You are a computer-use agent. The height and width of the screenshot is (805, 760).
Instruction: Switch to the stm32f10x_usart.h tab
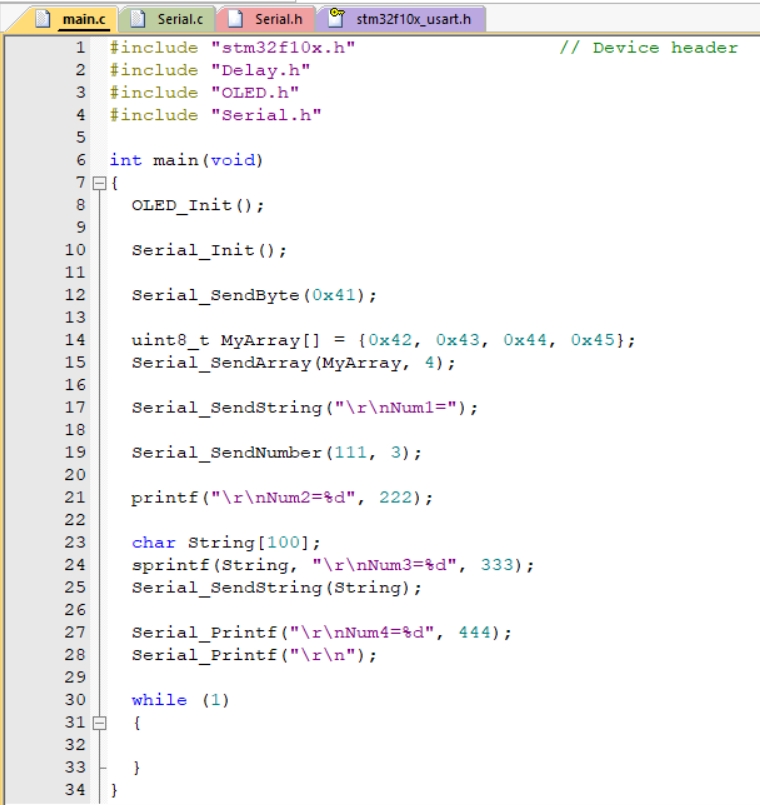pyautogui.click(x=401, y=20)
